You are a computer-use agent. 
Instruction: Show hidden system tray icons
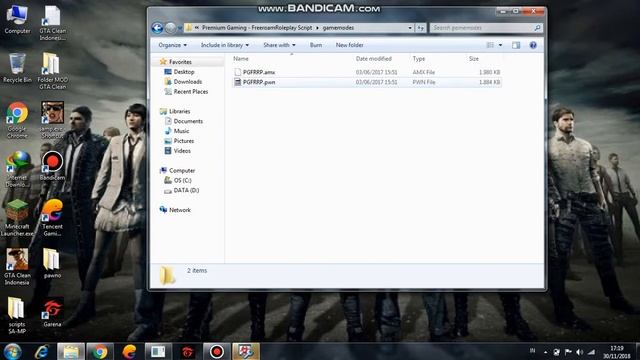545,352
